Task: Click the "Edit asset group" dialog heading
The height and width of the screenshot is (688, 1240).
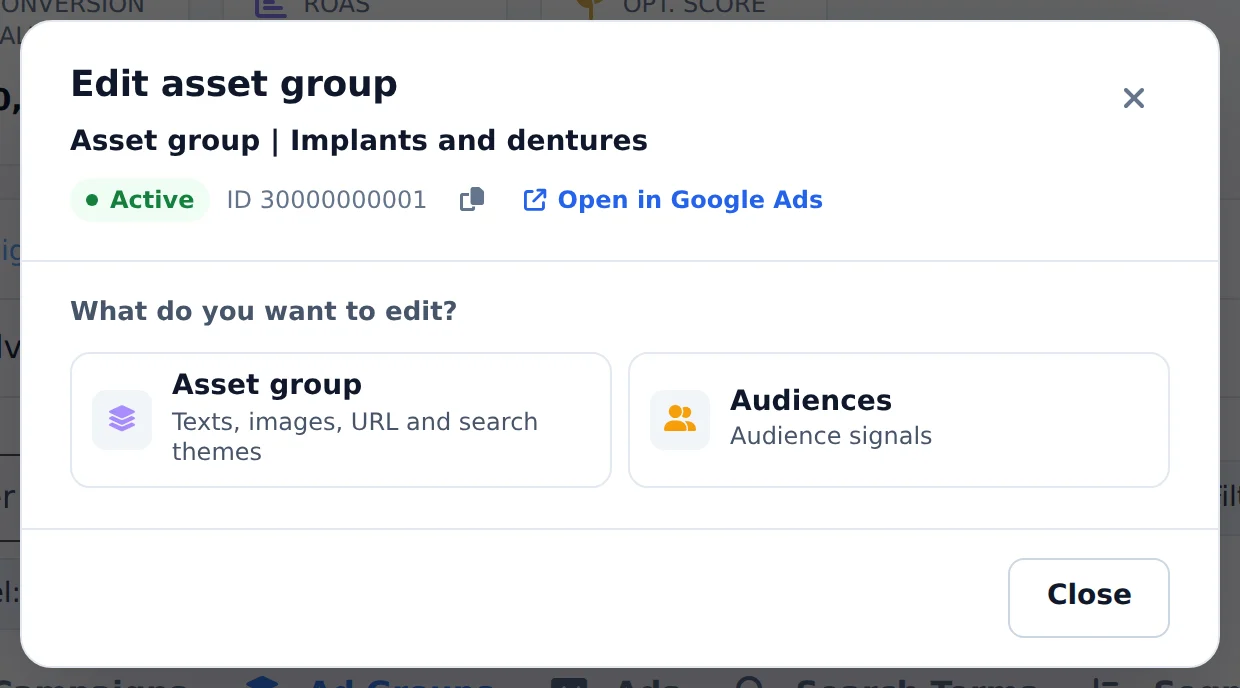Action: click(234, 84)
